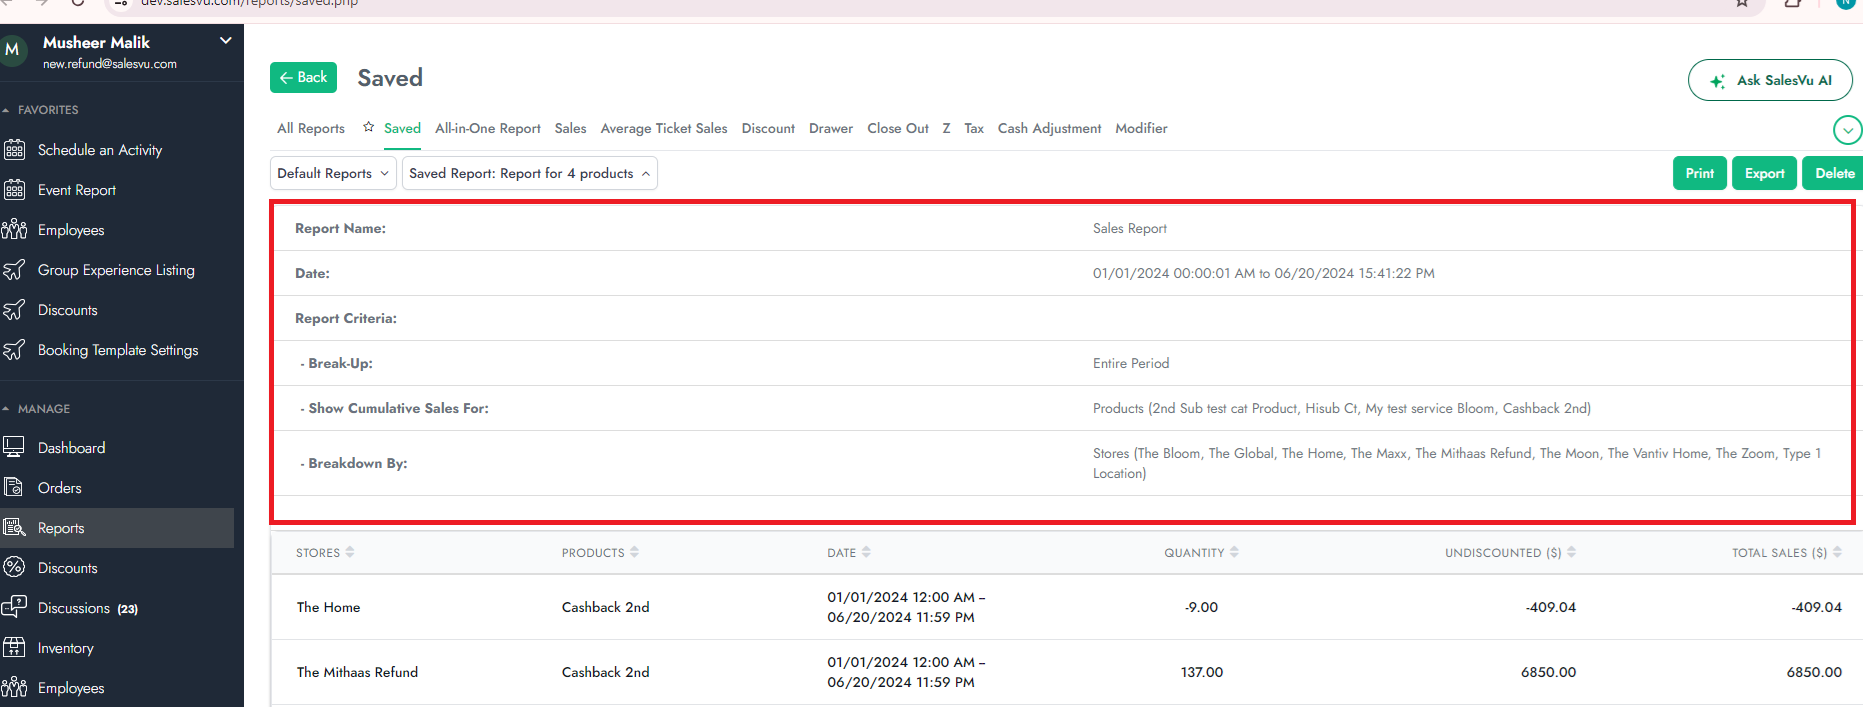Image resolution: width=1863 pixels, height=707 pixels.
Task: Switch to the Tax tab
Action: point(974,129)
